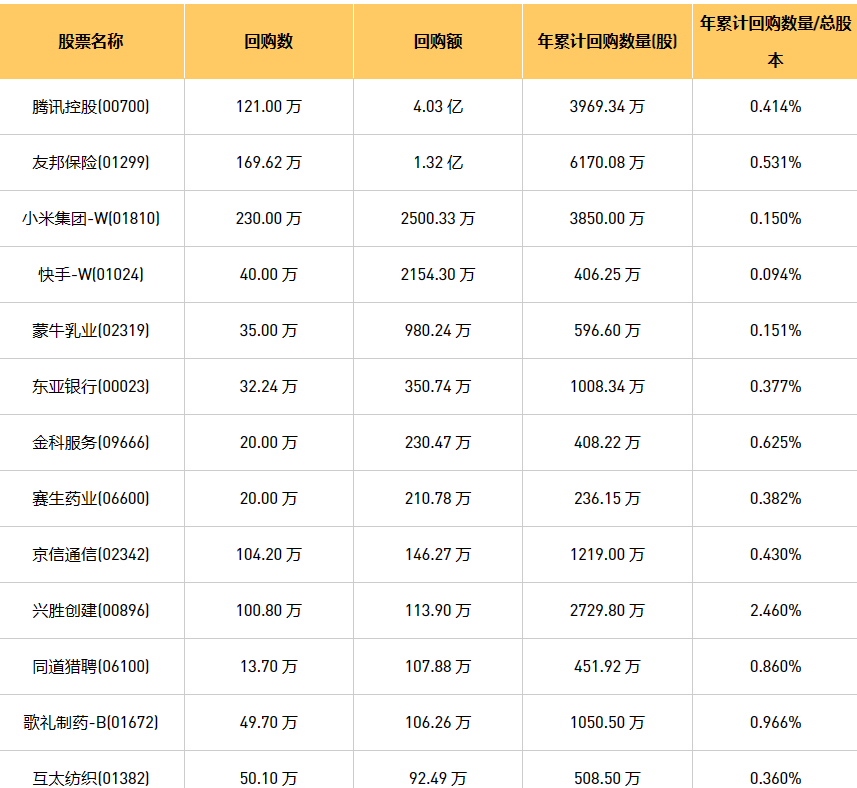Click the 113.90 万 buyback amount cell
Screen dimensions: 857x788
[x=438, y=610]
